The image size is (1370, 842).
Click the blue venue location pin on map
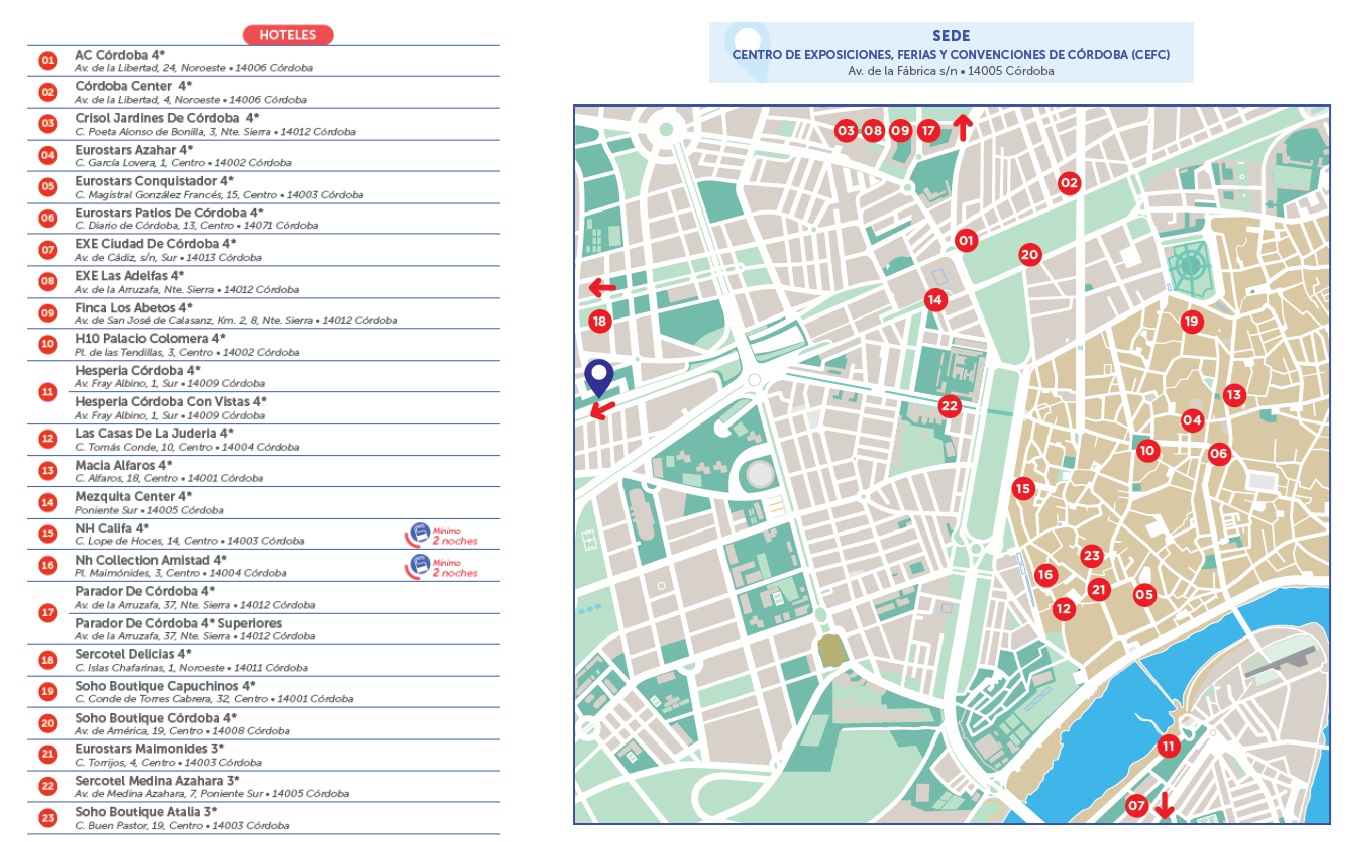pos(598,377)
